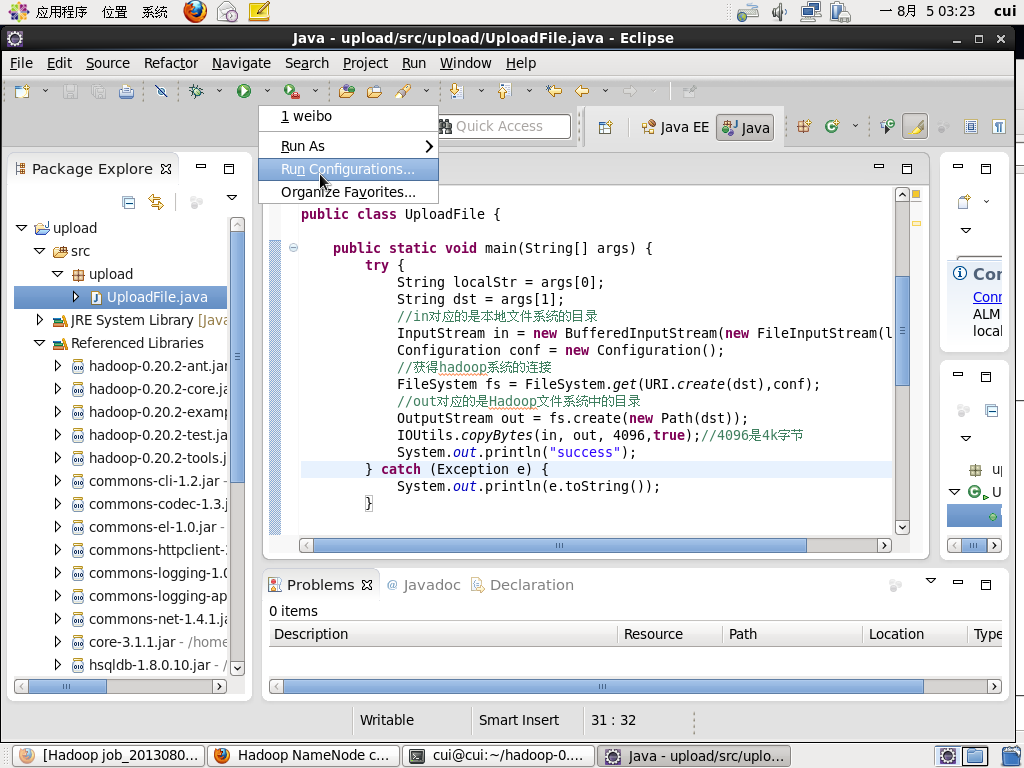Collapse the upload project tree node

22,228
